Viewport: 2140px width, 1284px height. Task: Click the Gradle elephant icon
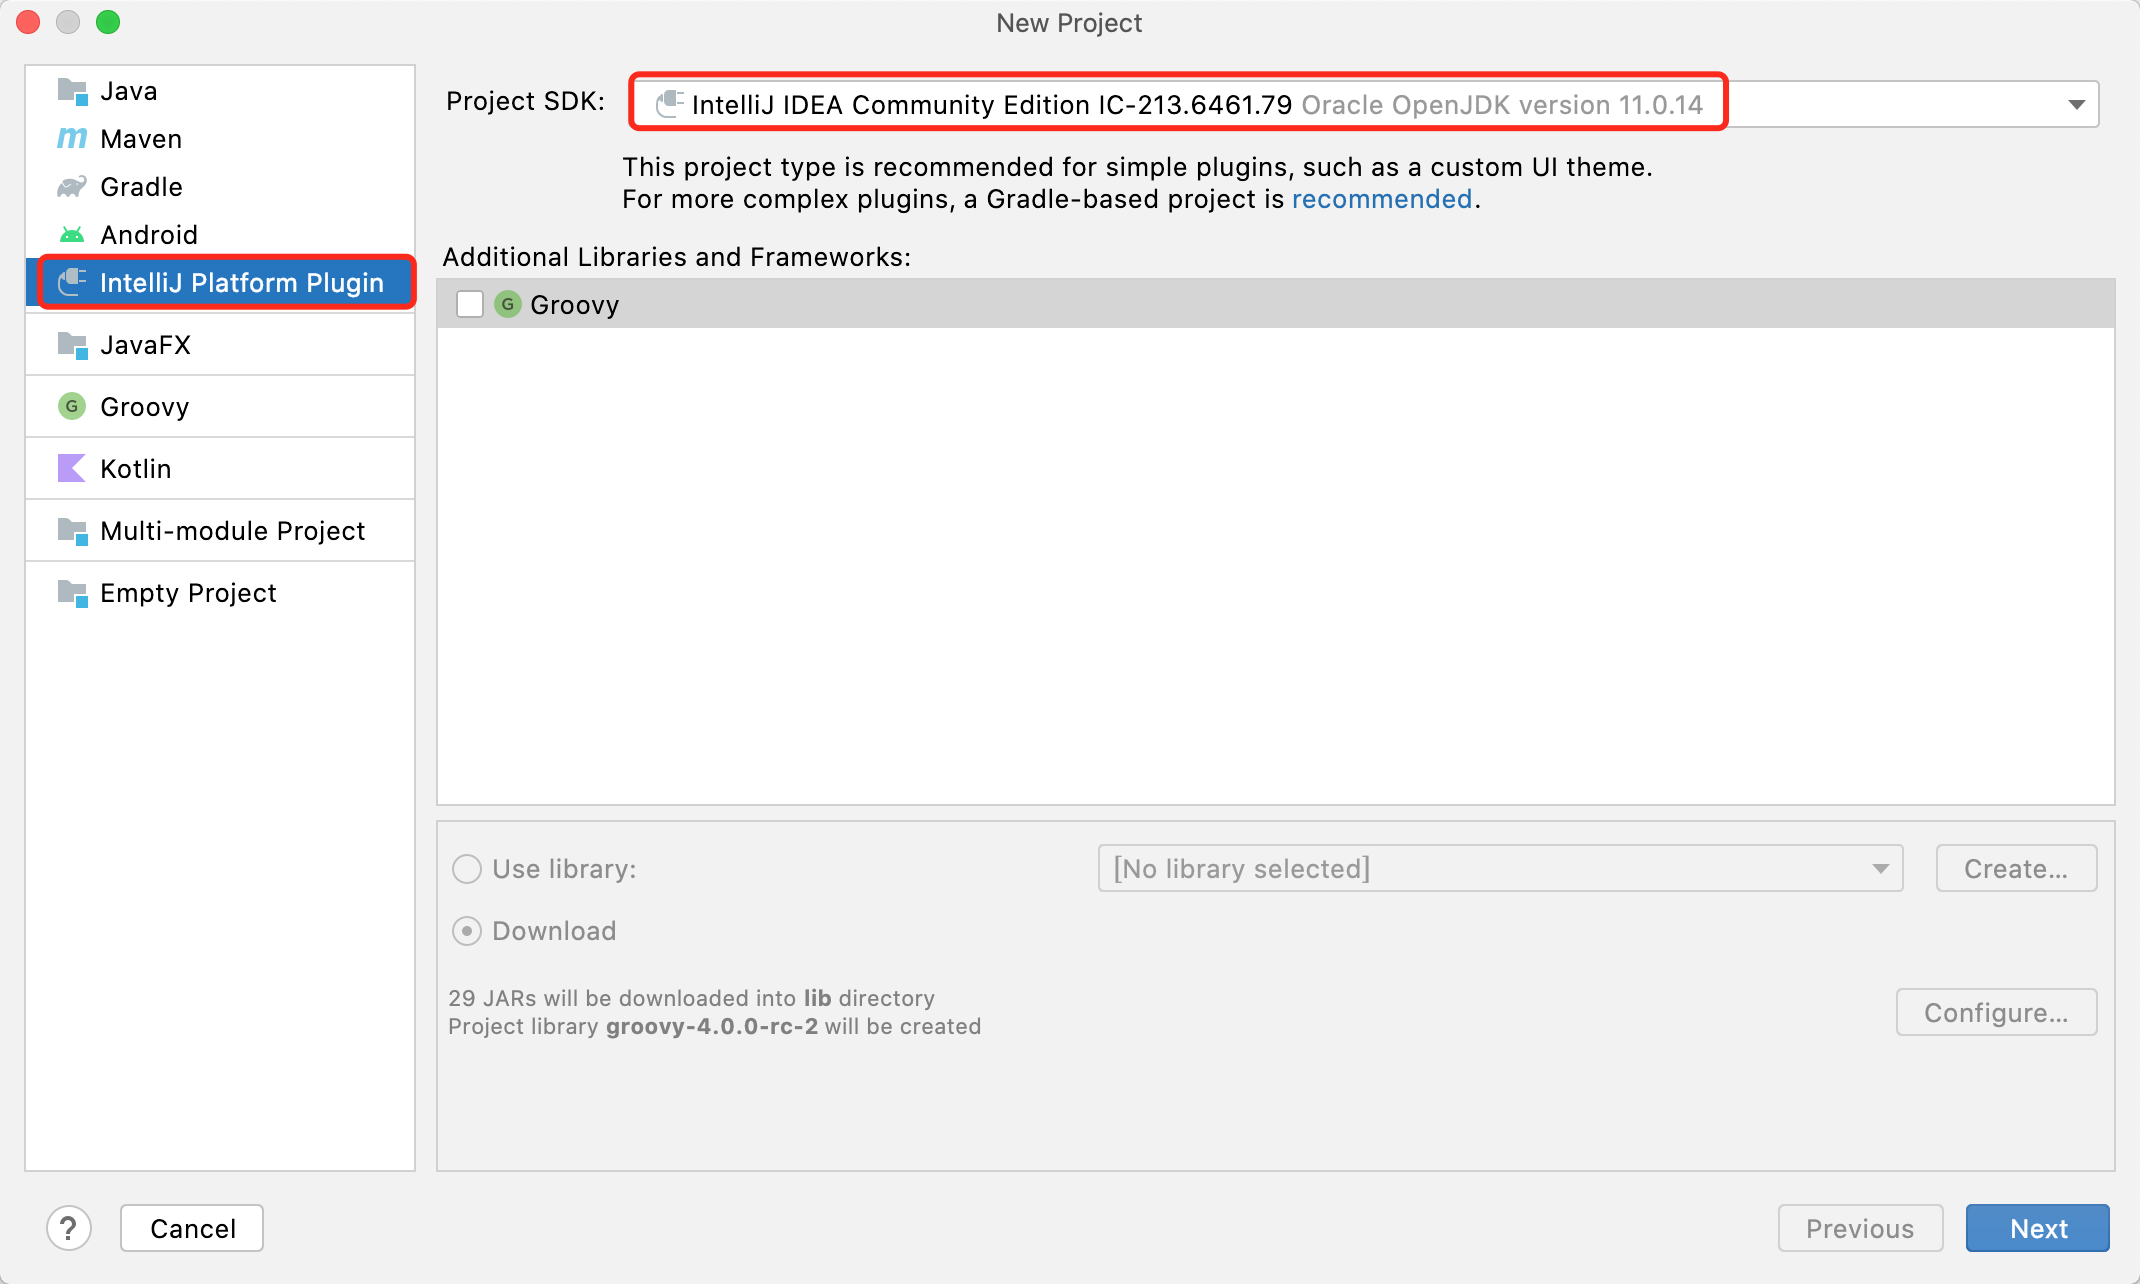click(72, 186)
